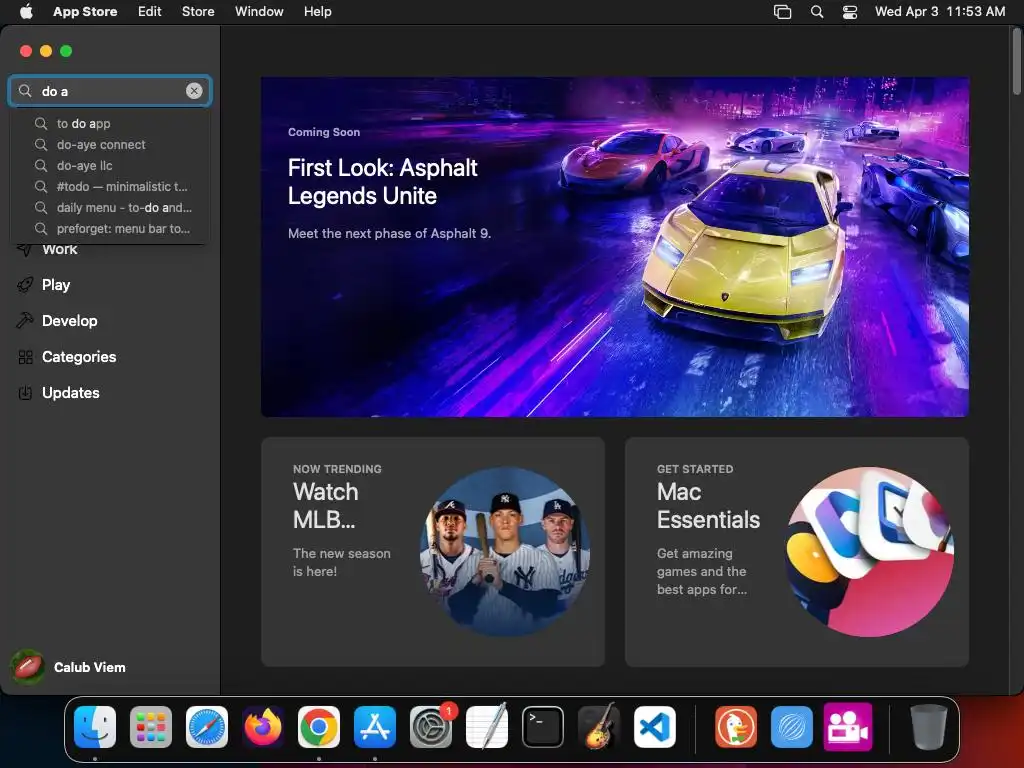Open the Watch MLB trending card
The height and width of the screenshot is (768, 1024).
point(433,552)
